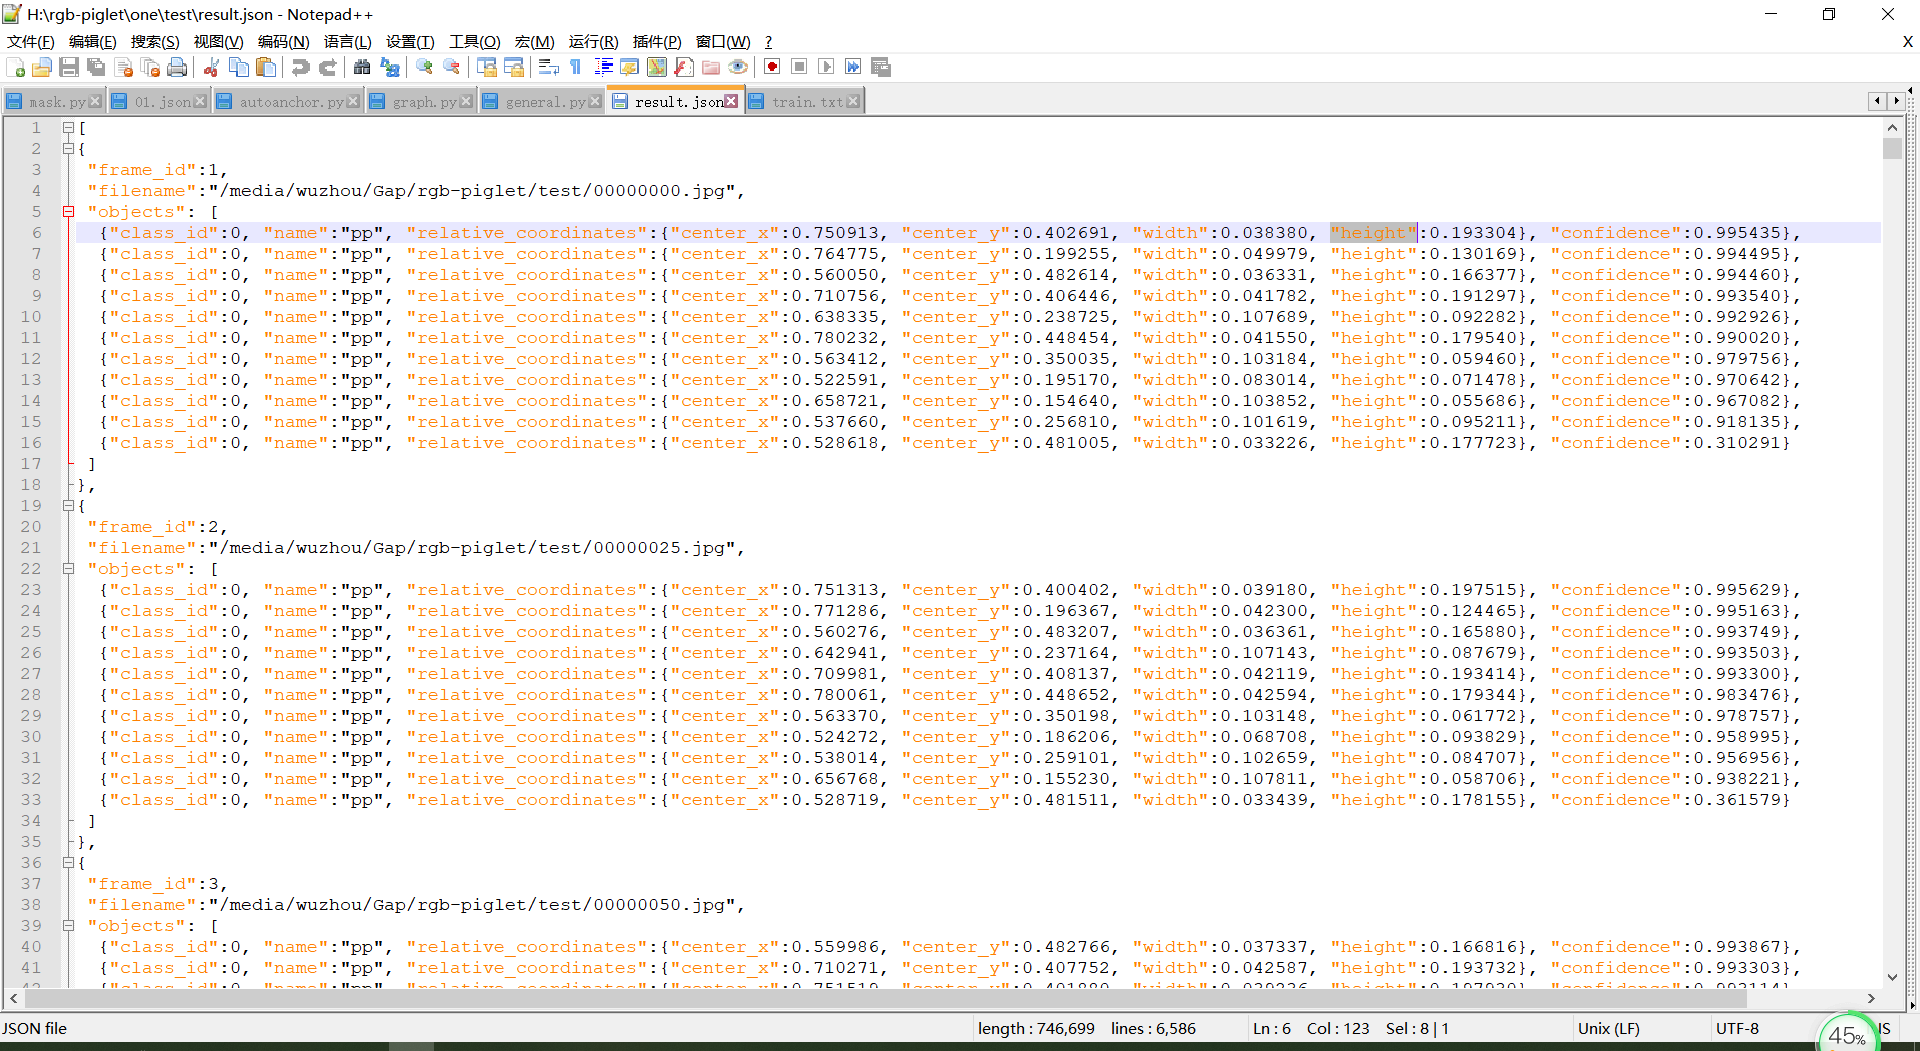Viewport: 1920px width, 1051px height.
Task: Zoom in using the magnifier icon
Action: pyautogui.click(x=424, y=67)
